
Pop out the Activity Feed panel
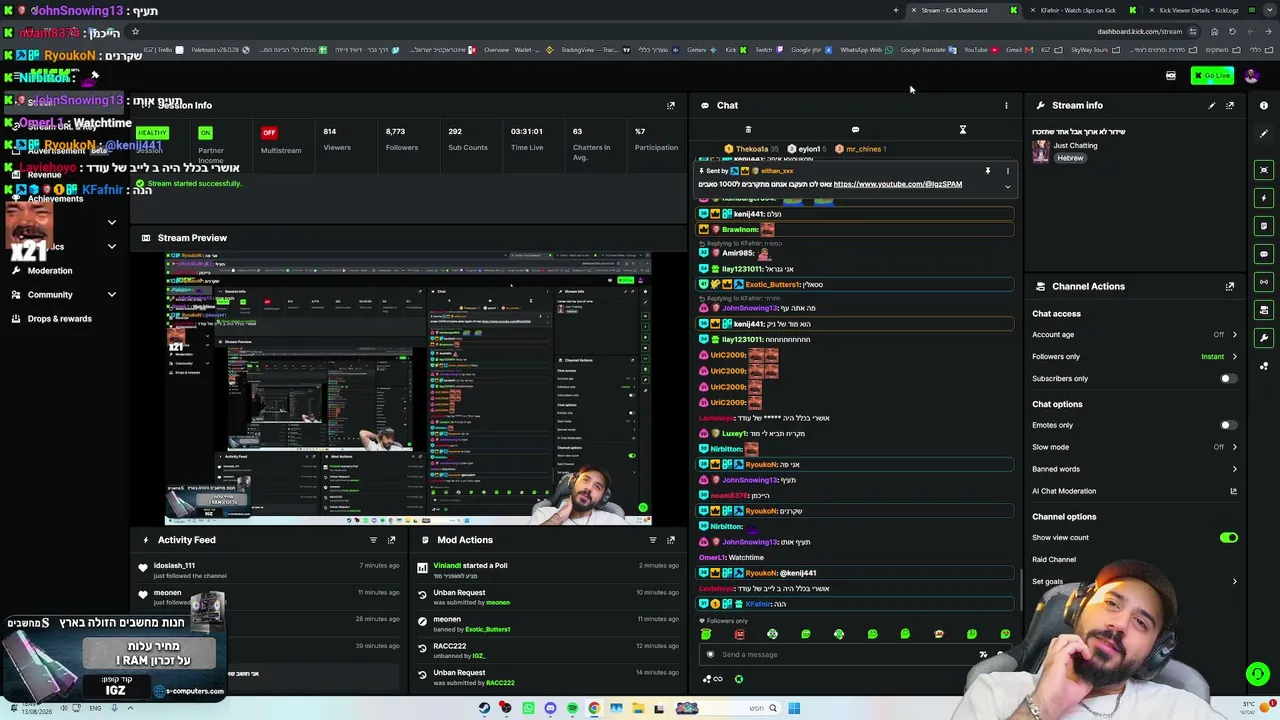pos(391,540)
